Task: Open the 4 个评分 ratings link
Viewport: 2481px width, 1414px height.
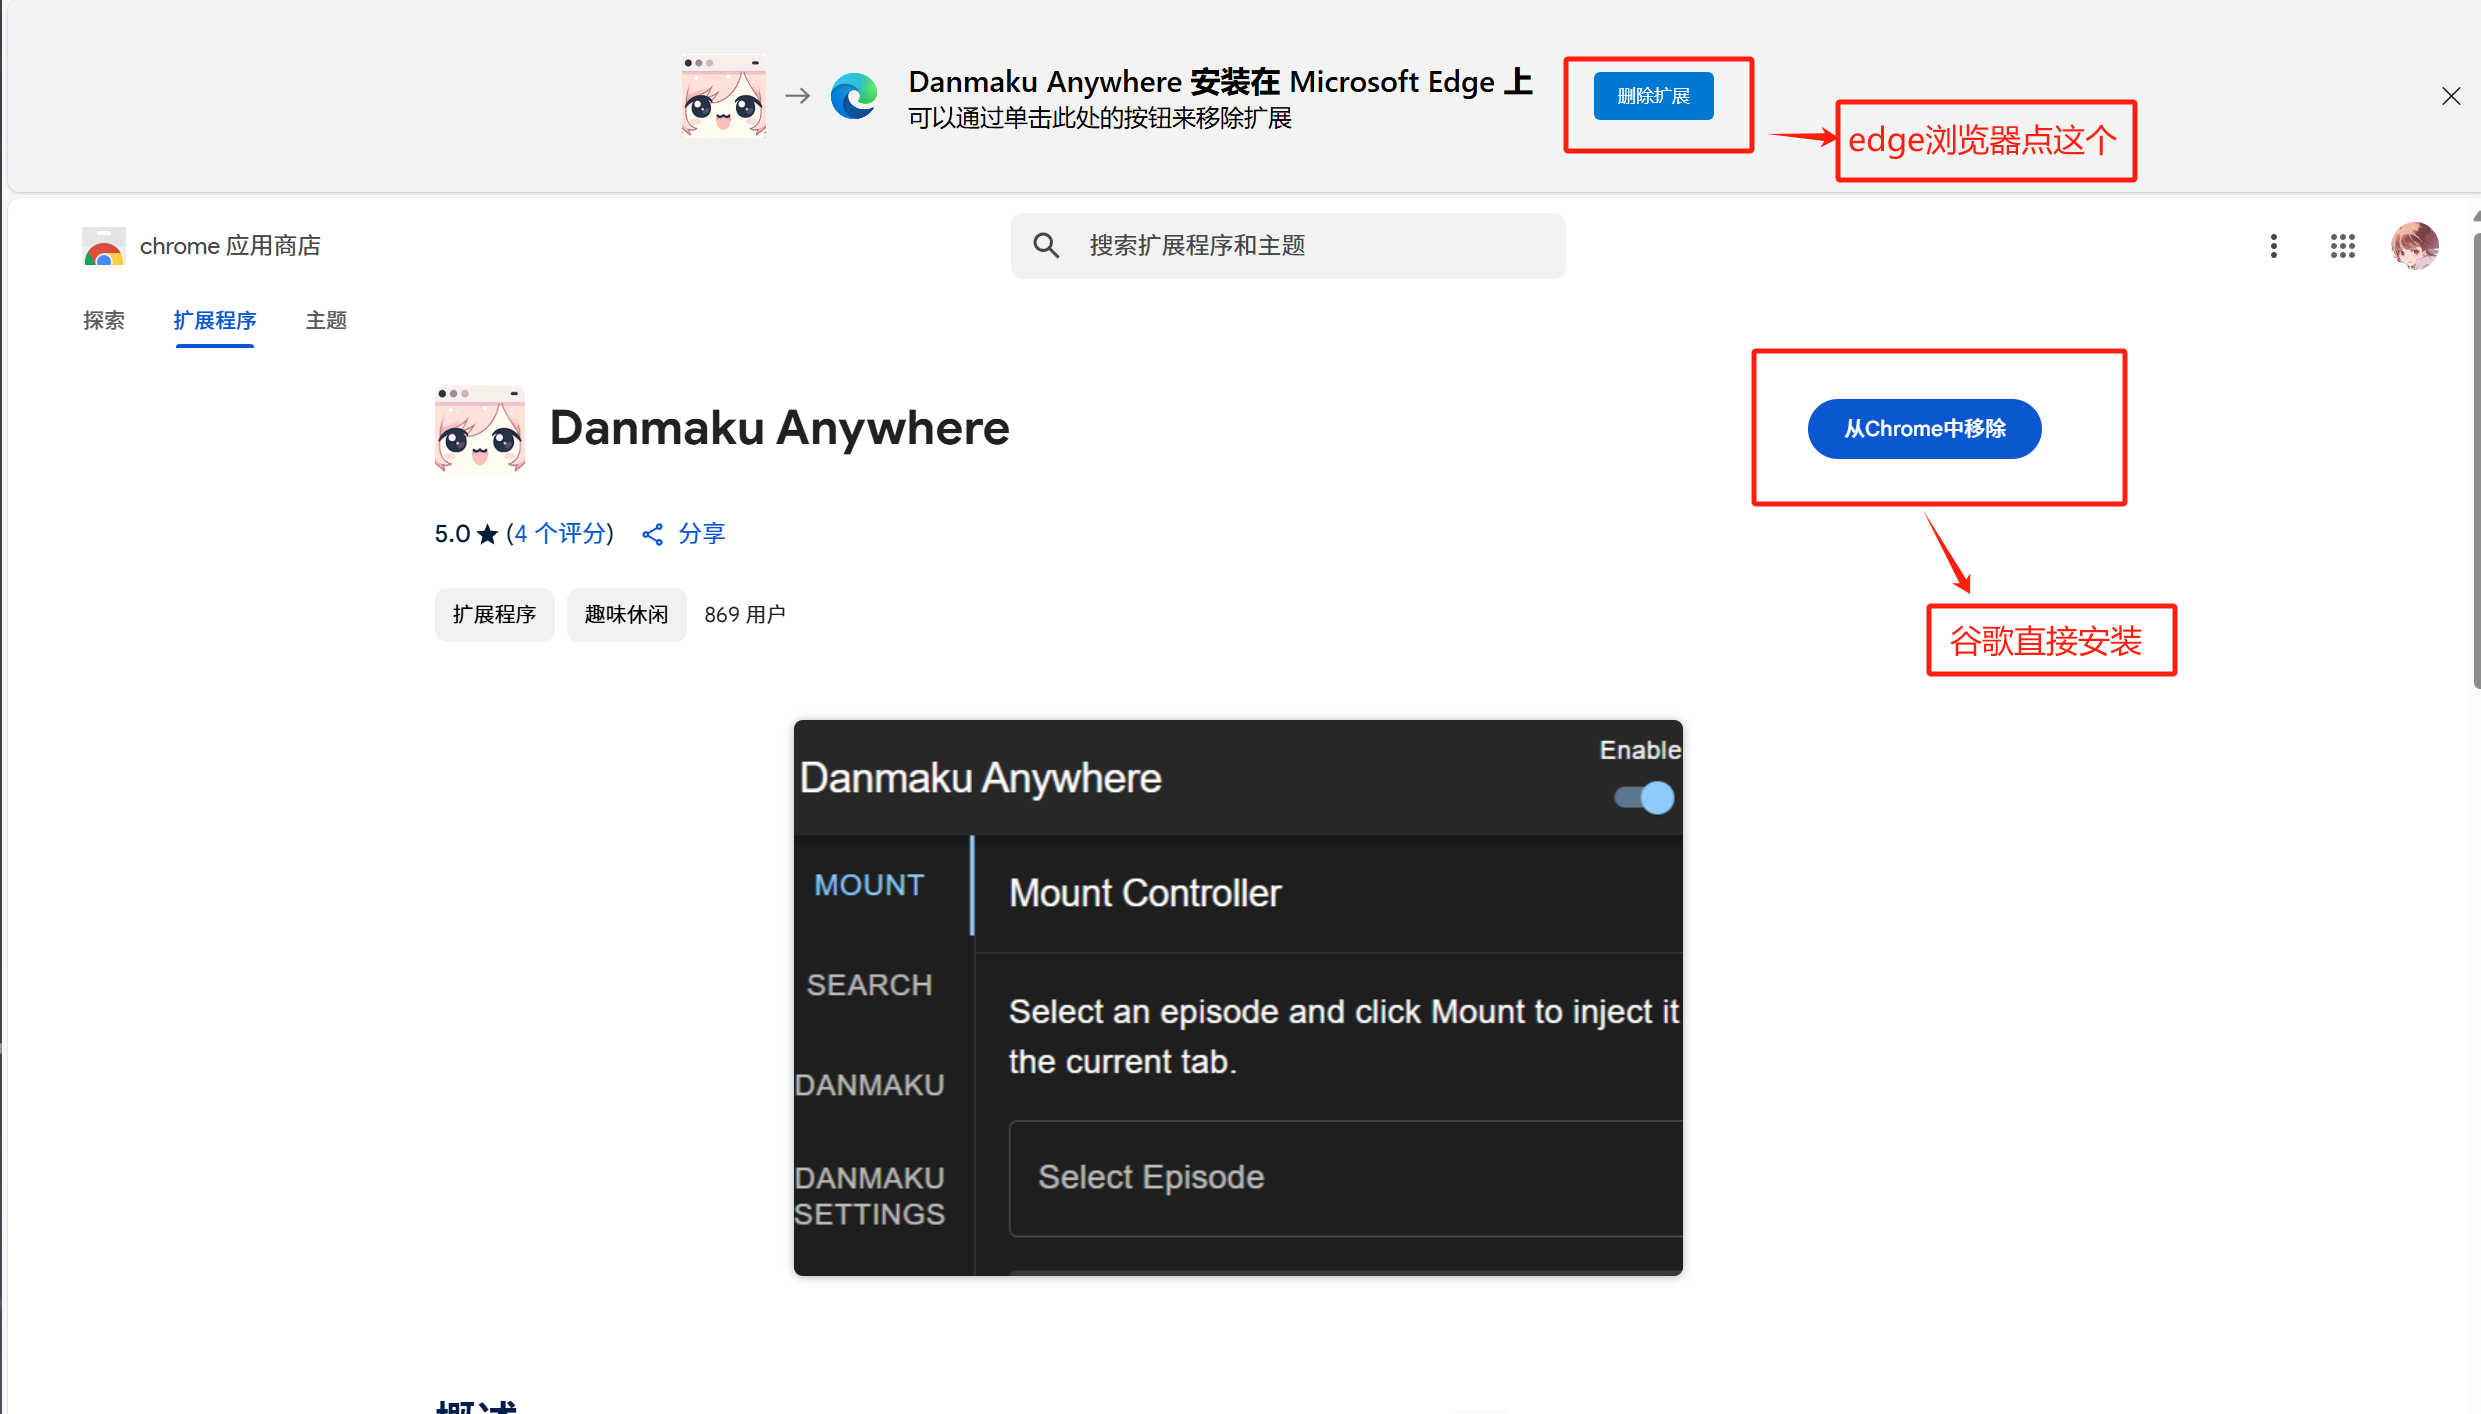Action: tap(560, 534)
